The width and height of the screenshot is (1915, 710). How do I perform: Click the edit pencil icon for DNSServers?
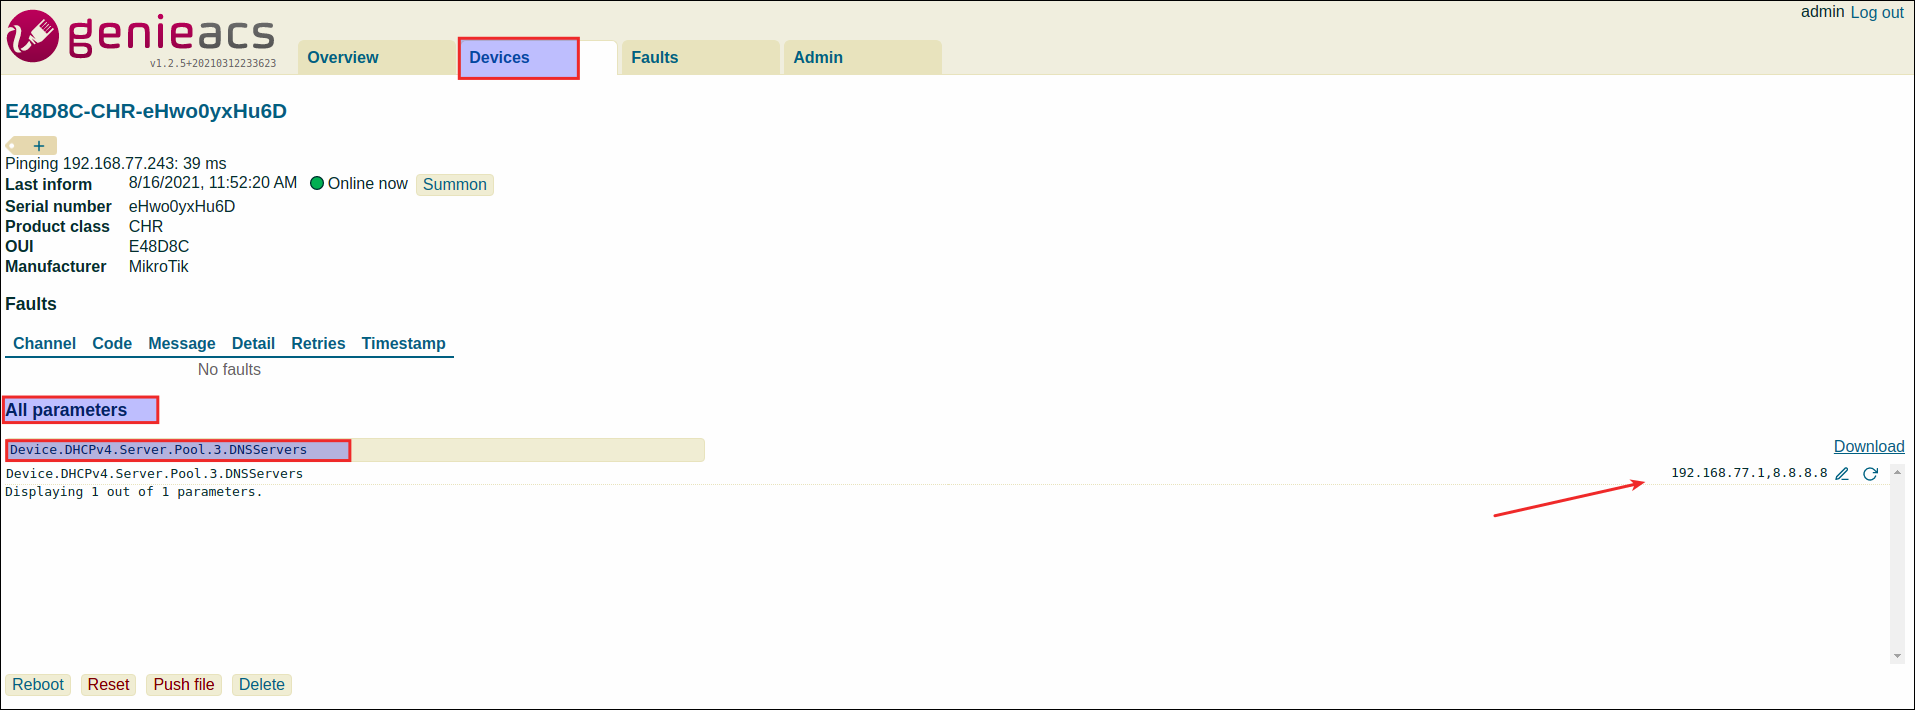(x=1842, y=474)
